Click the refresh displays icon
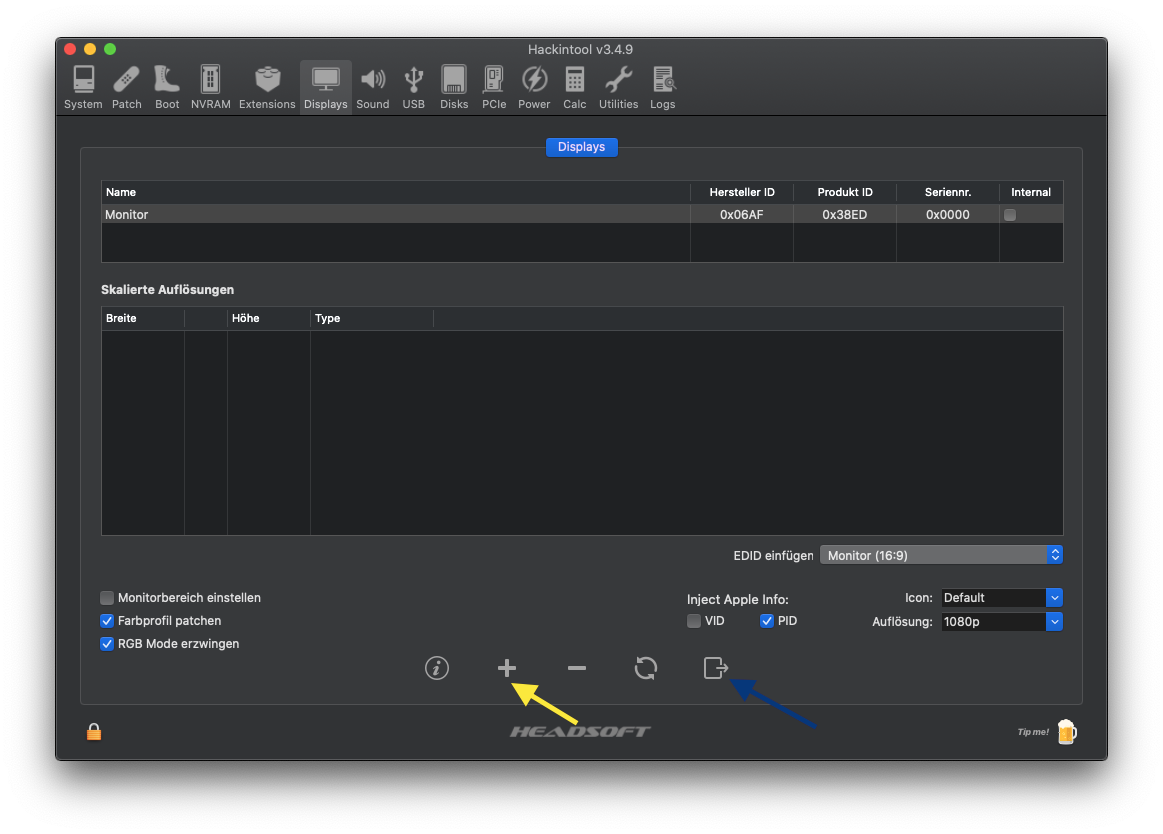Screen dimensions: 1163x834 [x=646, y=668]
